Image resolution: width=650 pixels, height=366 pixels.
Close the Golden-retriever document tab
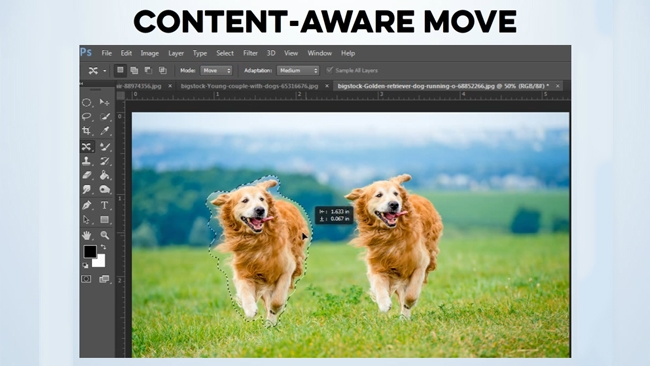coord(558,86)
